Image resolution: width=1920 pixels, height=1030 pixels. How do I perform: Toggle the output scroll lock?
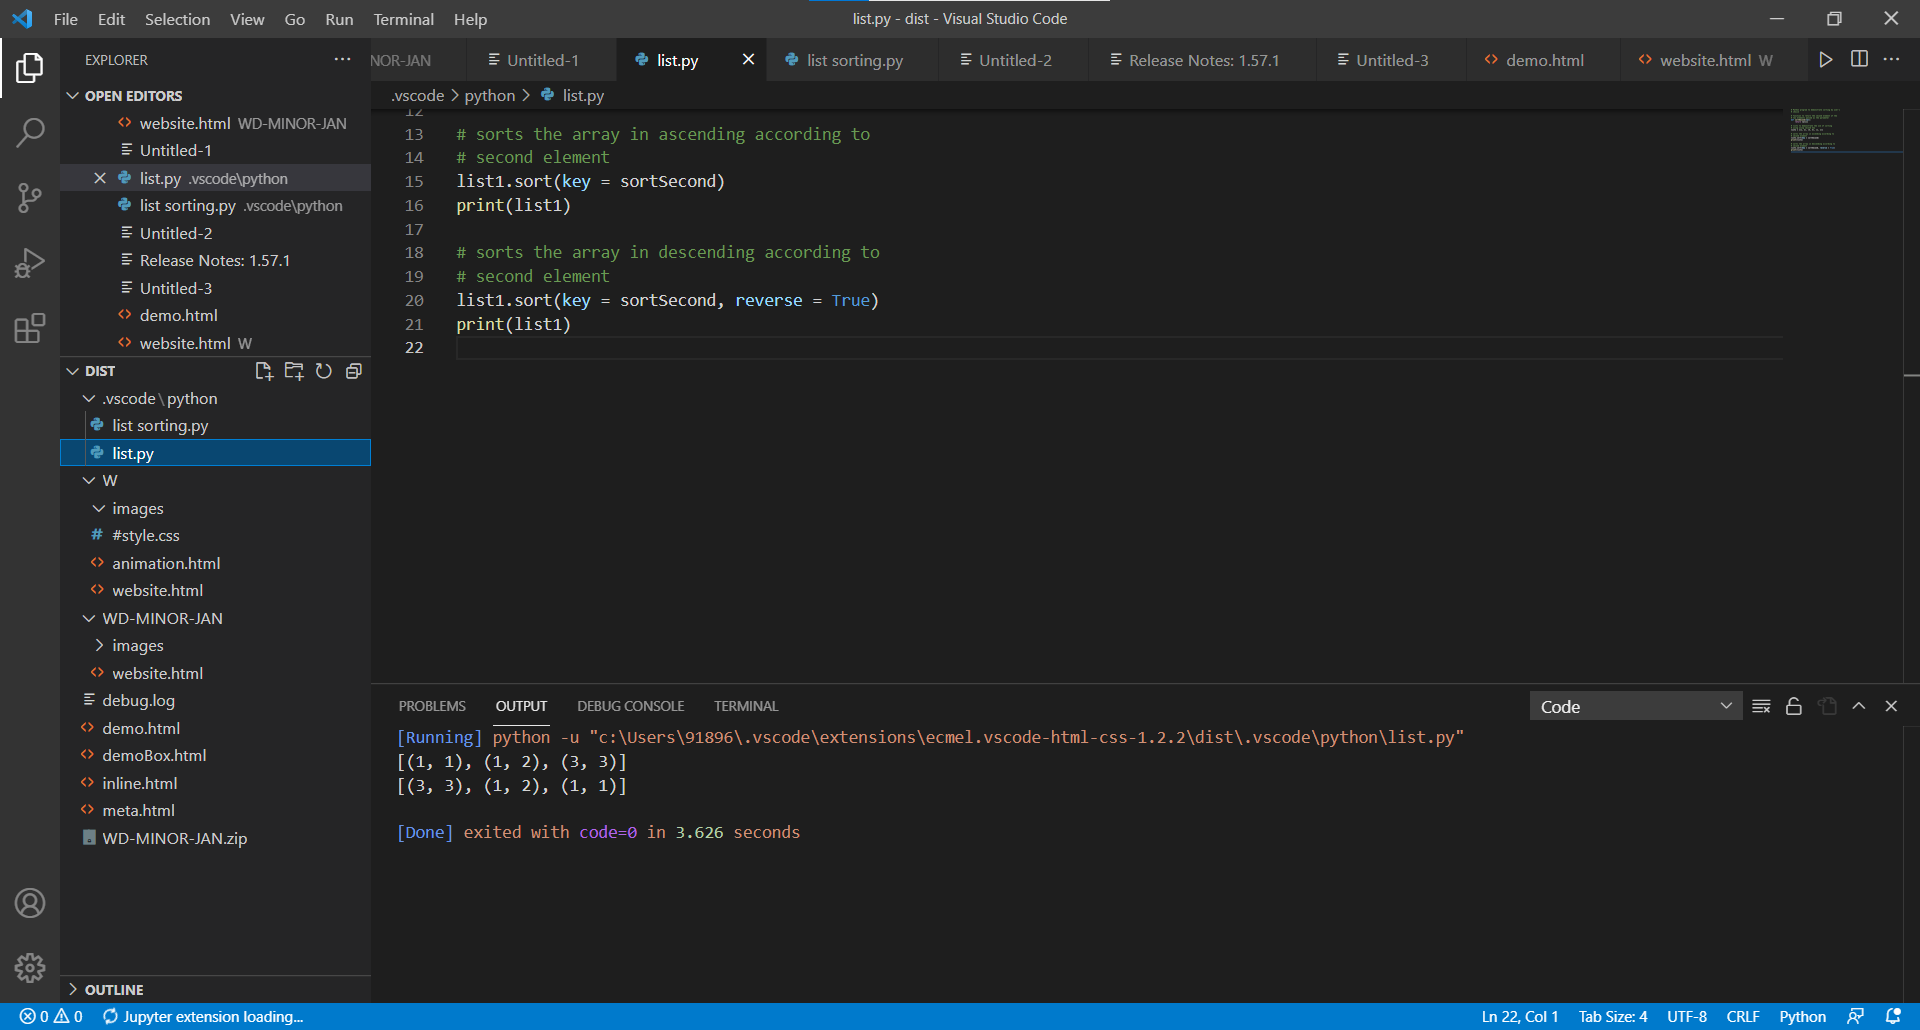coord(1794,707)
